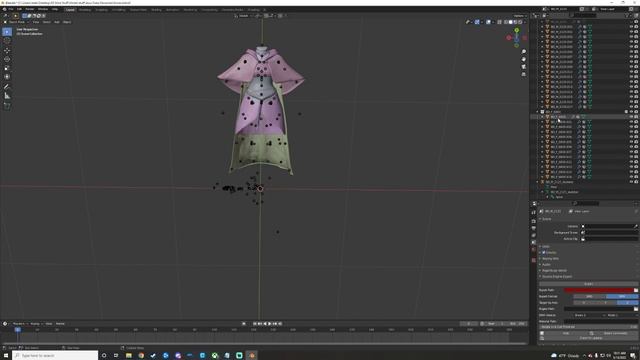Open the Global transform orientation dropdown
Viewport: 640px width, 360px height.
243,16
